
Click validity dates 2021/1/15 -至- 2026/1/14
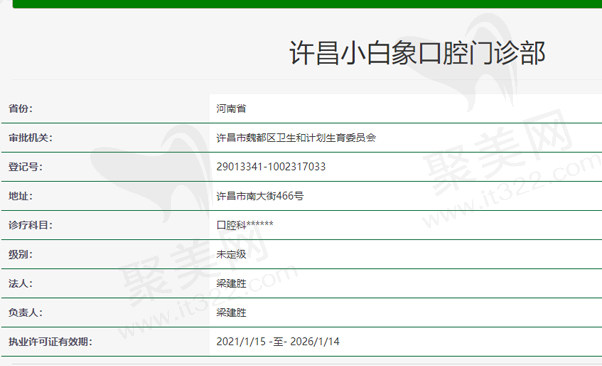click(x=278, y=341)
